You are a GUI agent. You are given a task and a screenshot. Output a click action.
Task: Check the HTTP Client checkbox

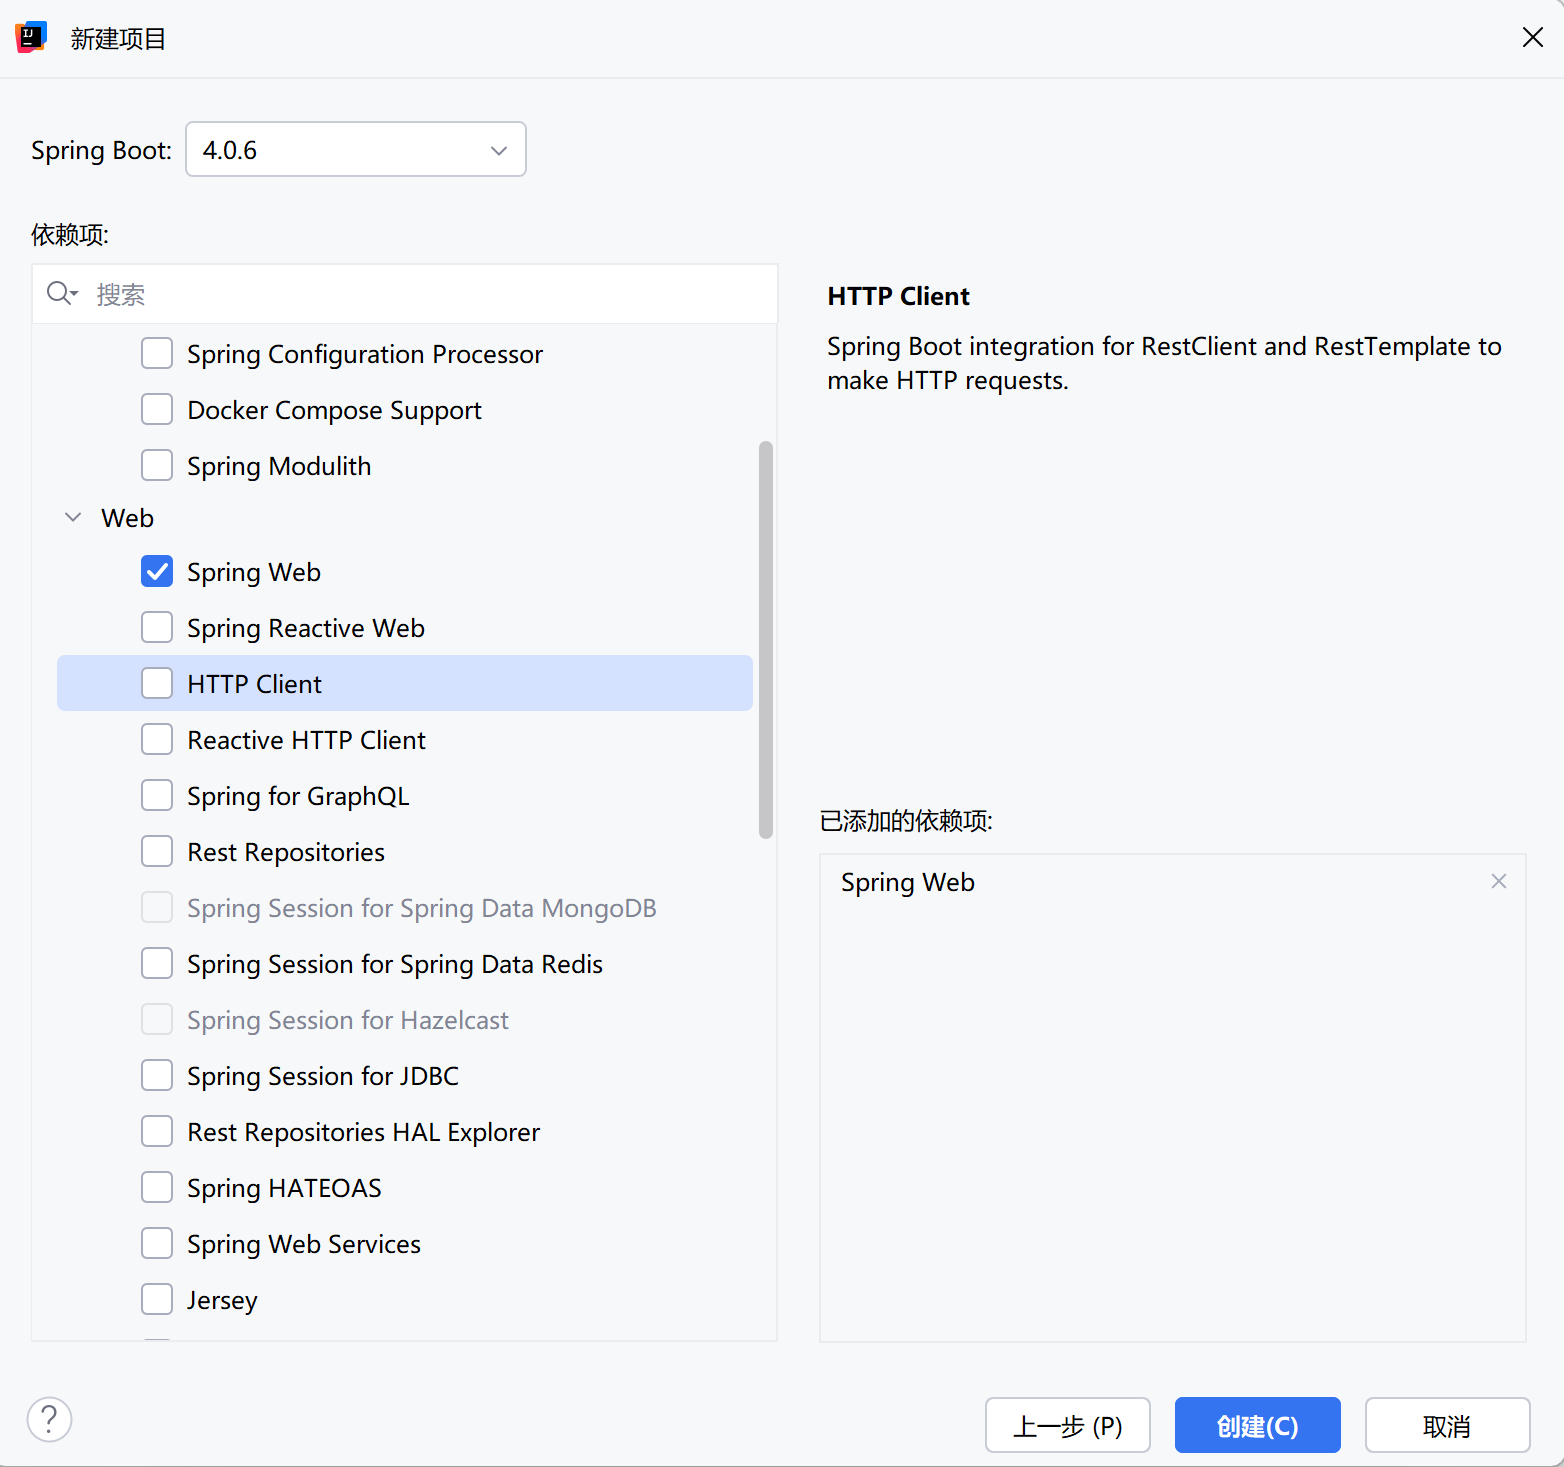click(x=157, y=683)
